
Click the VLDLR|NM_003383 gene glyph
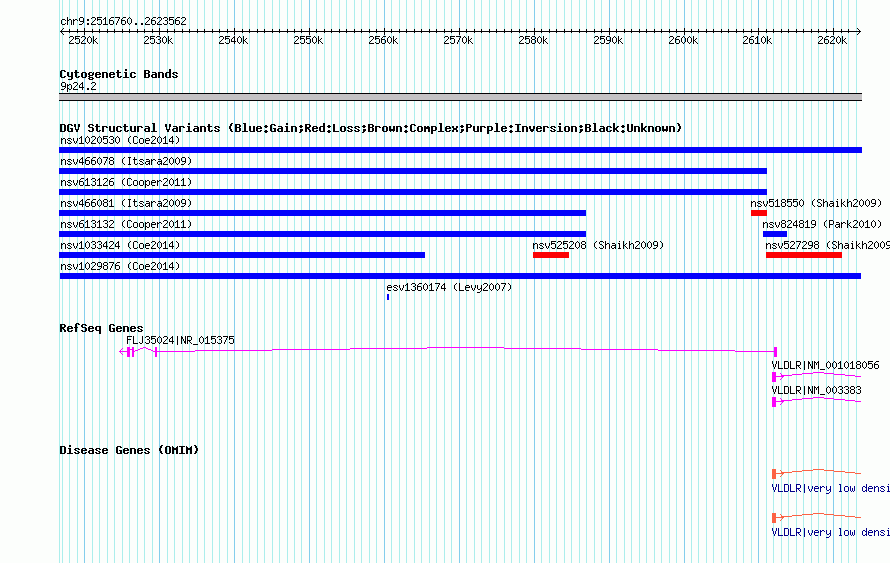pos(816,401)
